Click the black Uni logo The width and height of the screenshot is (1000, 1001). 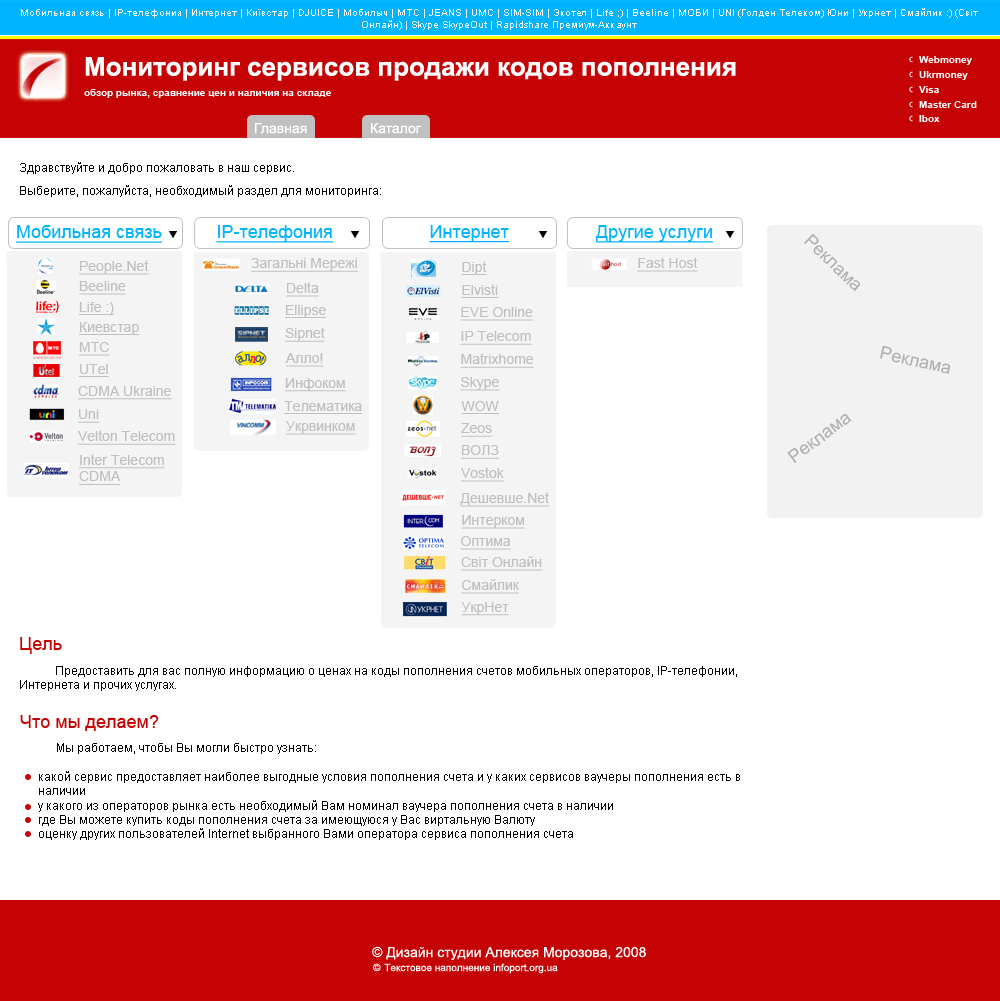pos(47,414)
